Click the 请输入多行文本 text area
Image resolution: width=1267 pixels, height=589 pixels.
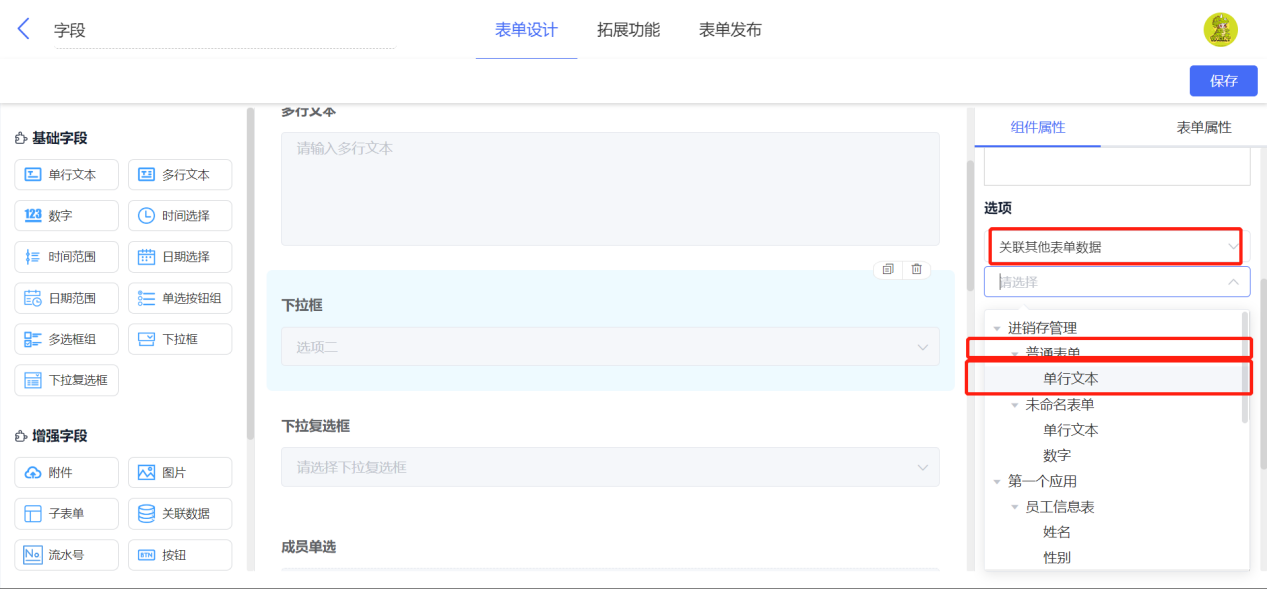pos(610,189)
